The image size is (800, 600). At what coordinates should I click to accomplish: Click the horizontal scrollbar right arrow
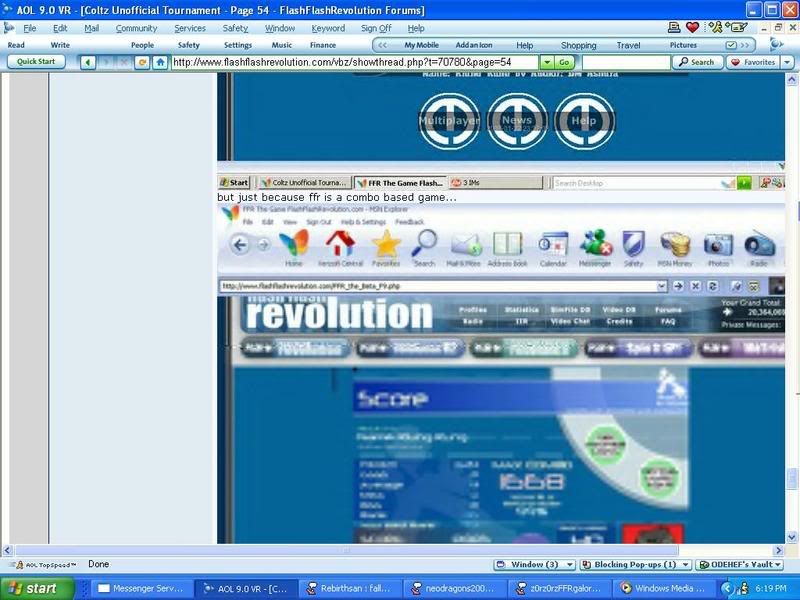point(779,551)
